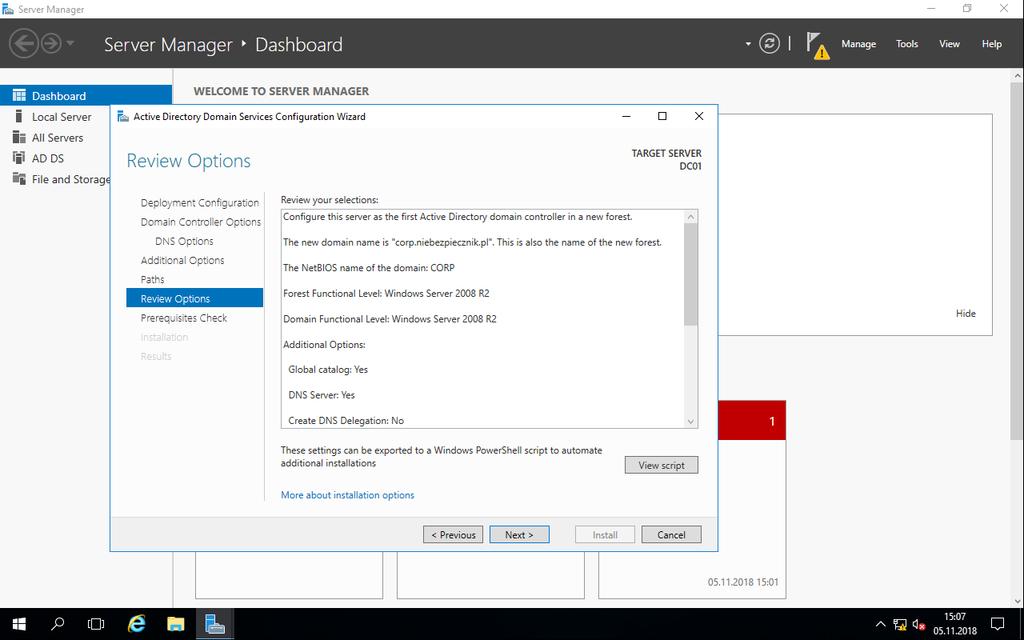Minimize the configuration wizard window
The height and width of the screenshot is (640, 1024).
point(626,116)
